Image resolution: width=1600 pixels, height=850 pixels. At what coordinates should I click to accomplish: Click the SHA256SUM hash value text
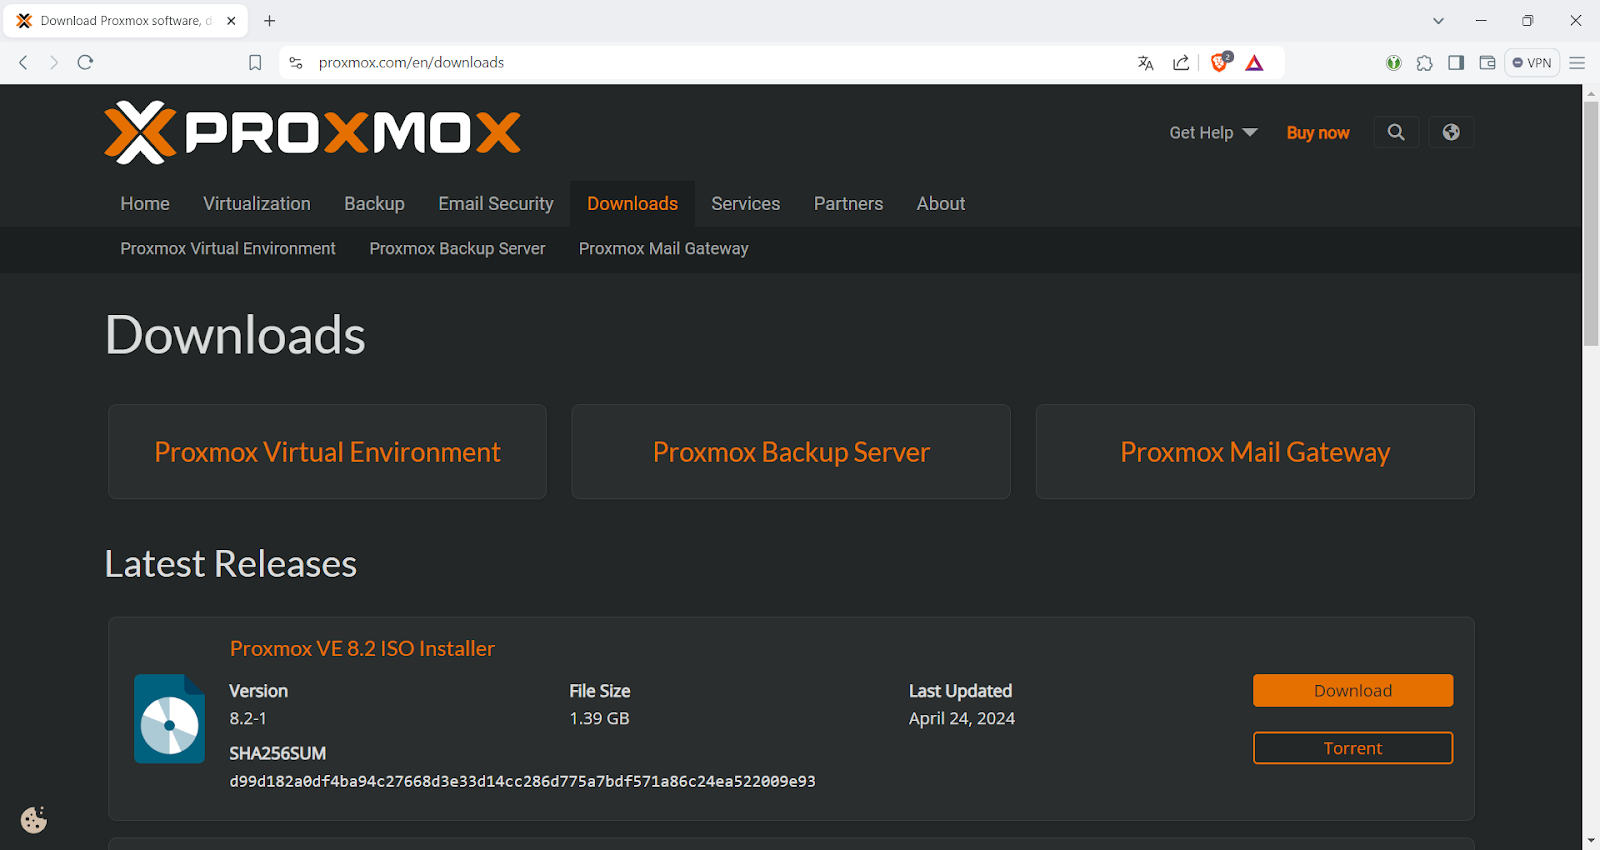(x=522, y=782)
